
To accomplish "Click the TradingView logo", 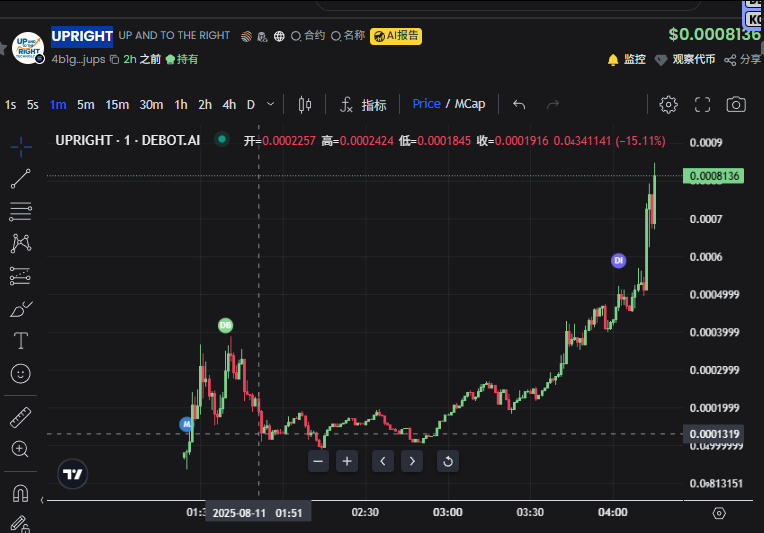I will [73, 474].
